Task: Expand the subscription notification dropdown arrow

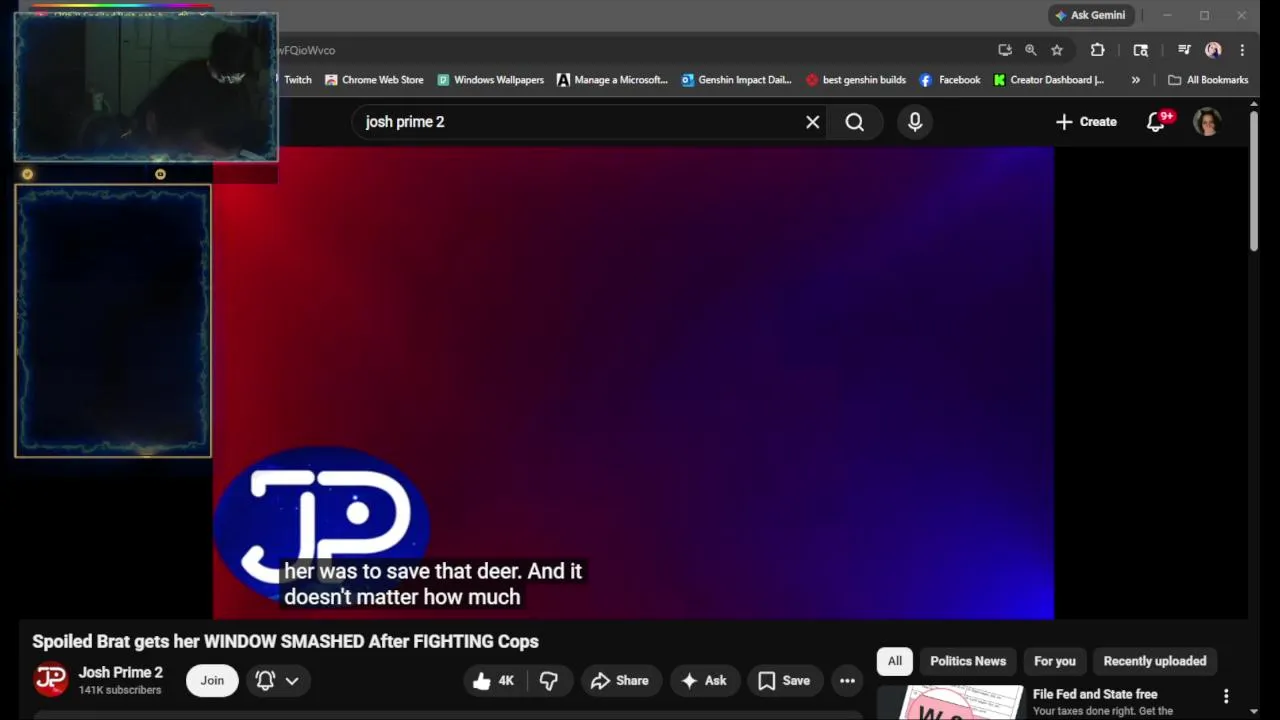Action: pyautogui.click(x=292, y=681)
